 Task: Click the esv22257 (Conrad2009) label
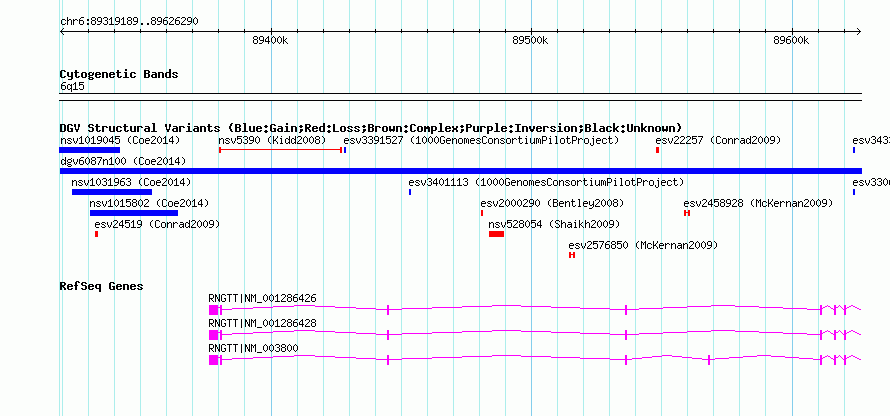tap(717, 140)
